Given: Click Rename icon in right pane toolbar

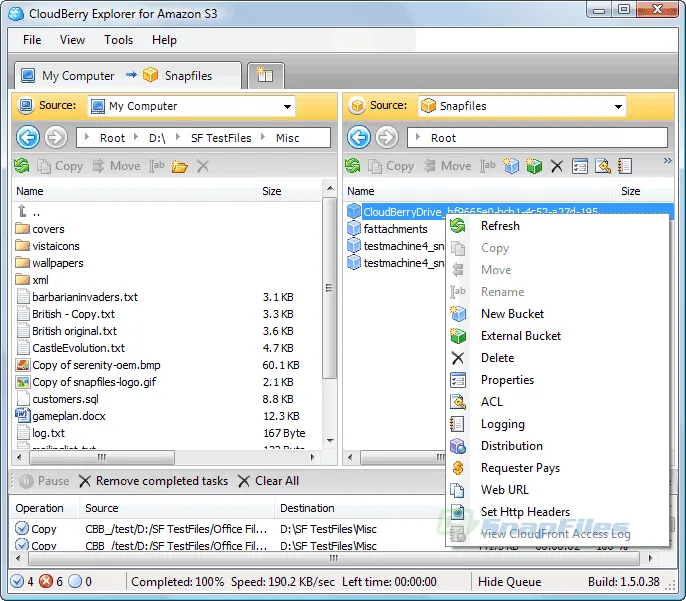Looking at the screenshot, I should pos(488,166).
